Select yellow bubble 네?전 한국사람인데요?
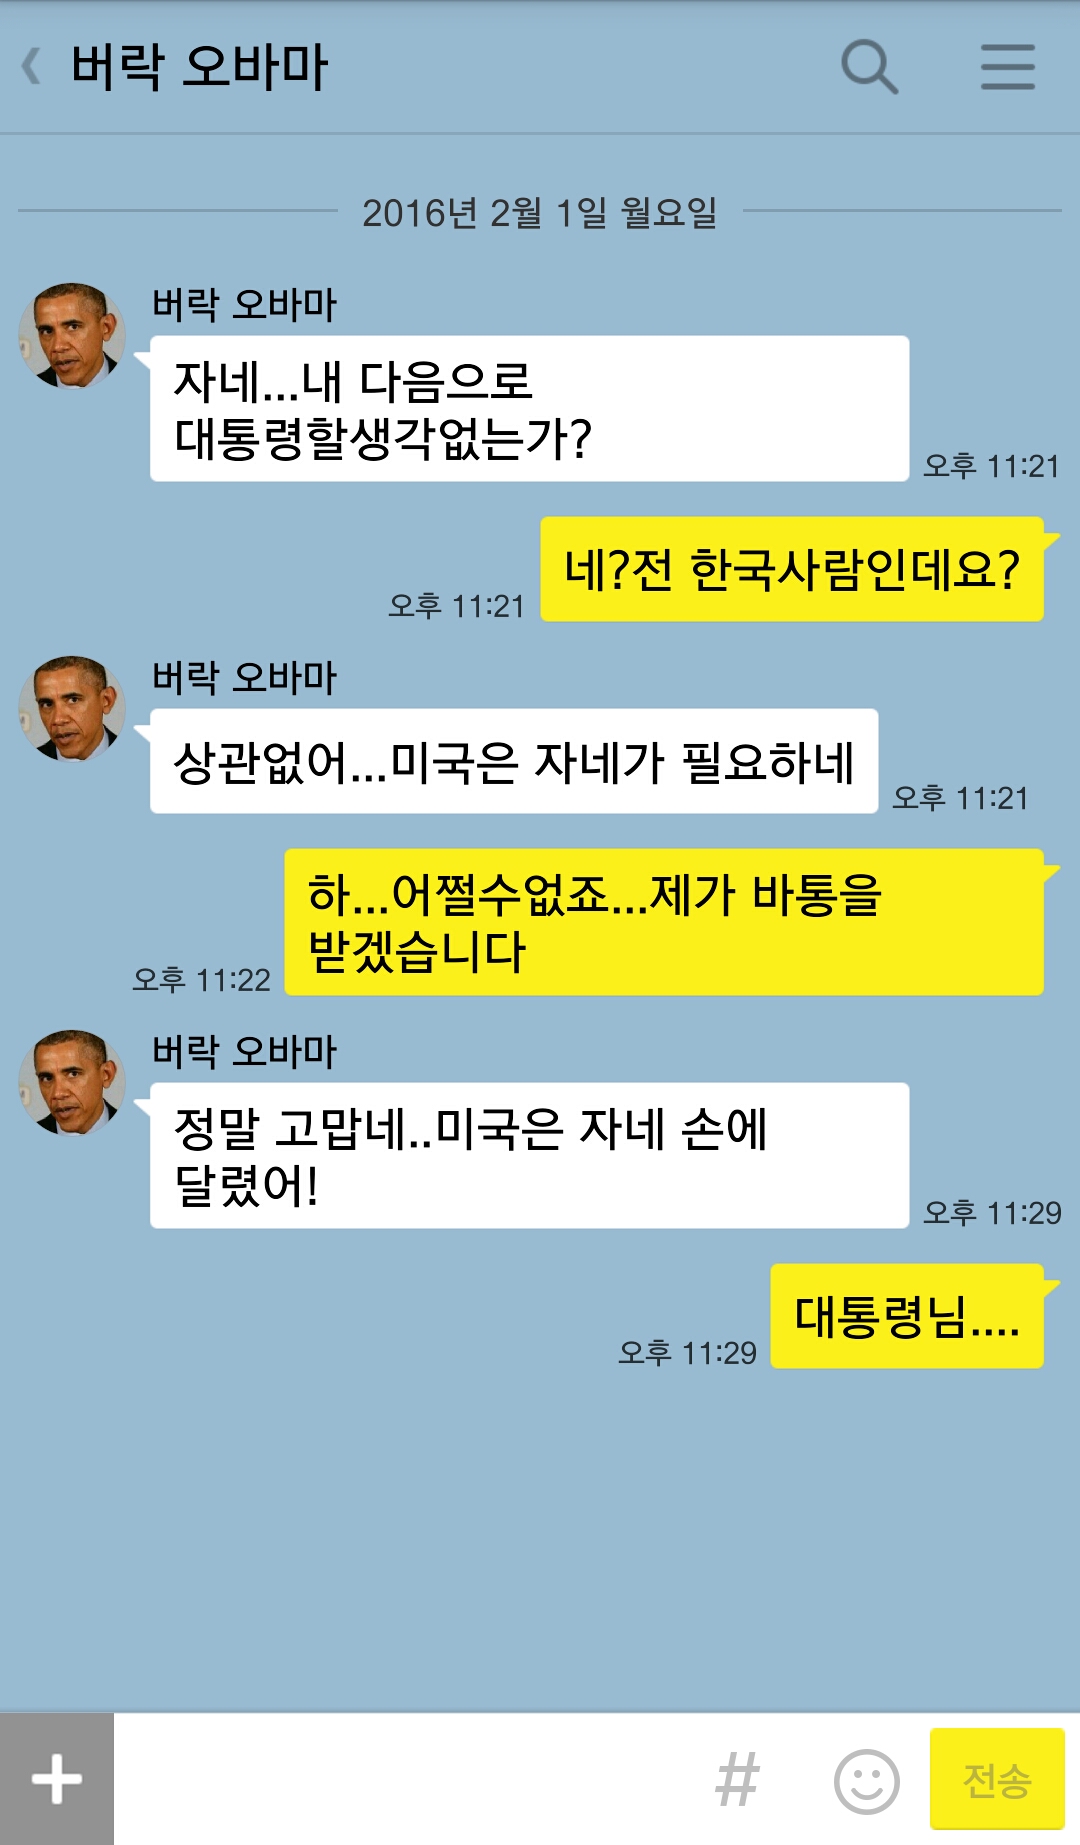 792,569
